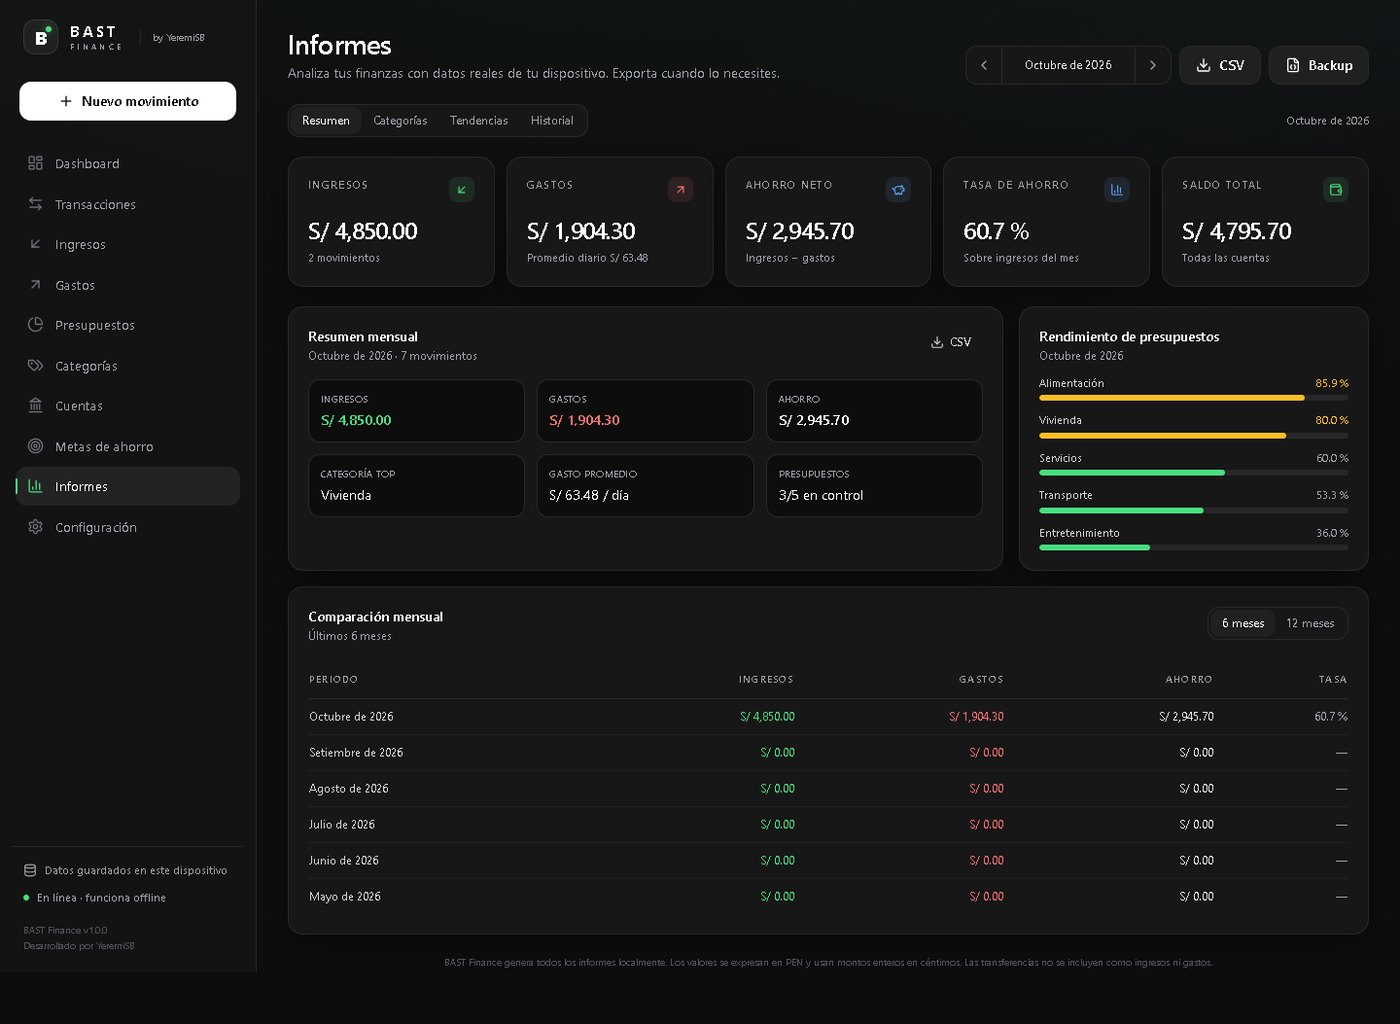The height and width of the screenshot is (1024, 1400).
Task: Open the Historial tab
Action: pyautogui.click(x=552, y=121)
